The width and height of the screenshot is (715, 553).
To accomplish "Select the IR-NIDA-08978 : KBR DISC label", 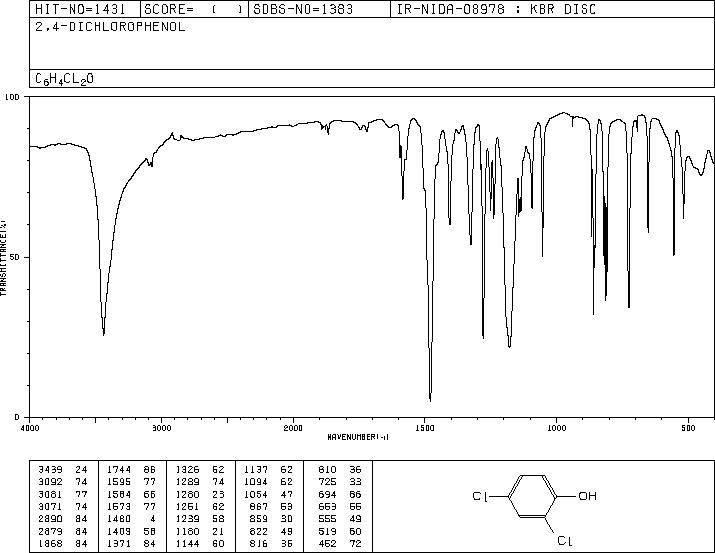I will click(x=496, y=9).
